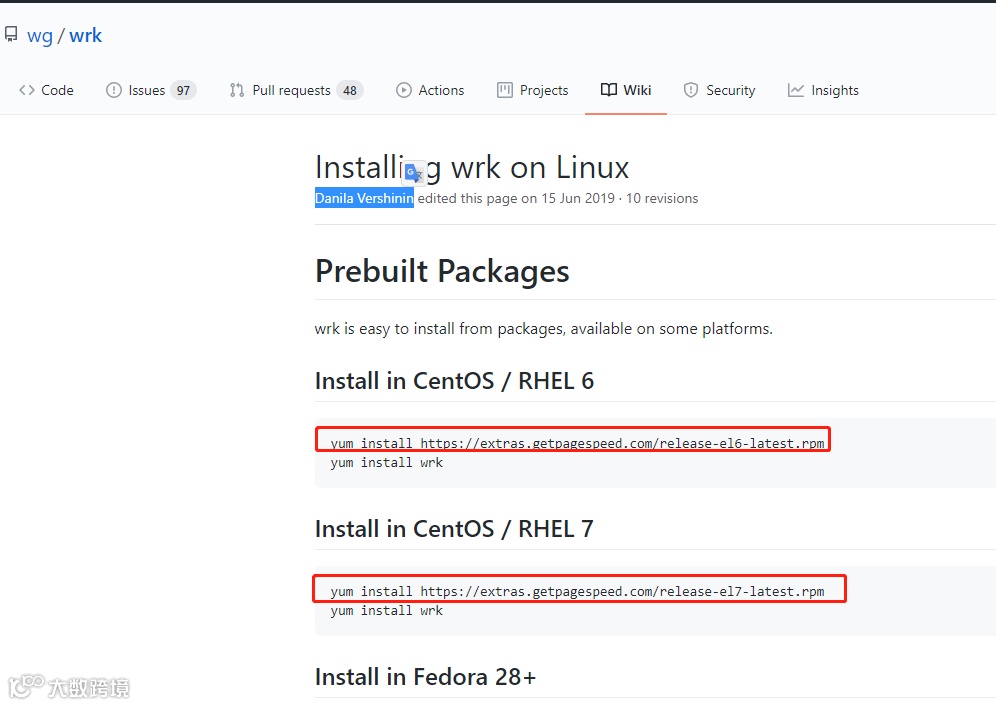Click the Code angle-brackets icon
The width and height of the screenshot is (996, 706).
coord(27,90)
